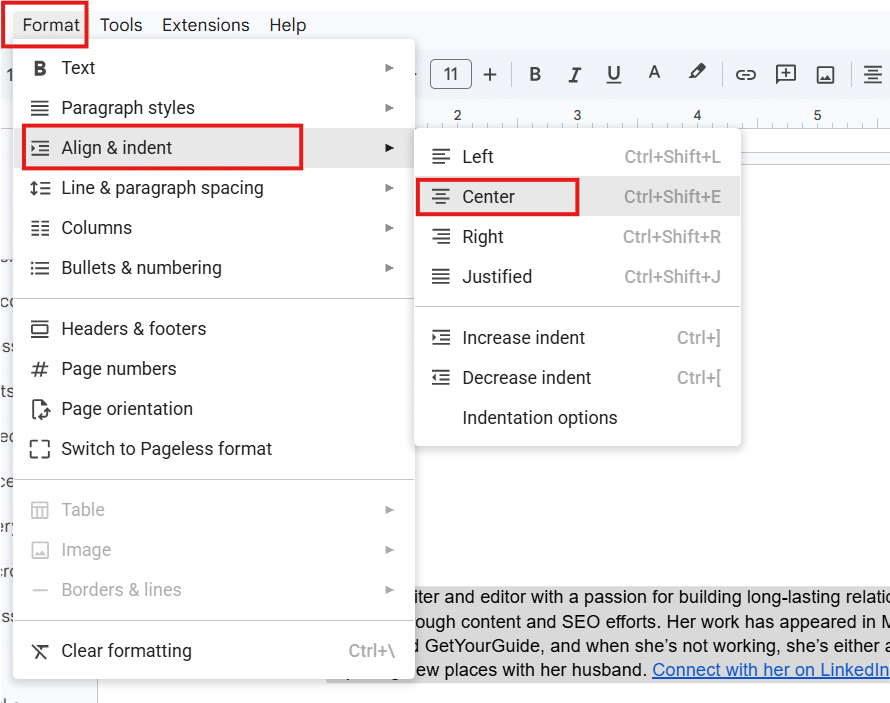Click the ruler at mark 3
The image size is (890, 703).
pyautogui.click(x=577, y=115)
